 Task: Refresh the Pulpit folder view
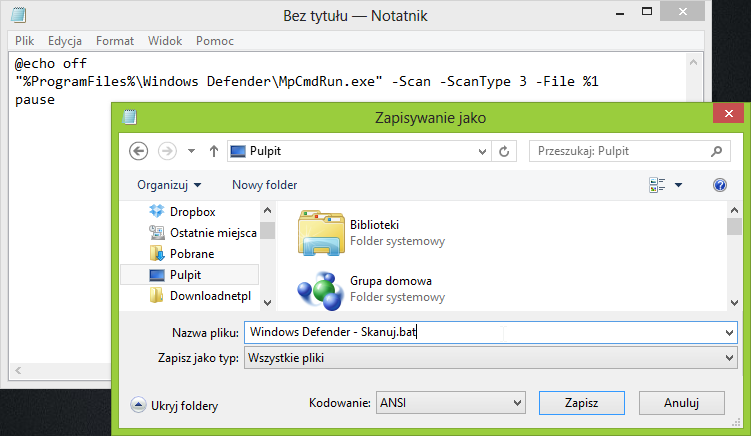click(x=504, y=151)
